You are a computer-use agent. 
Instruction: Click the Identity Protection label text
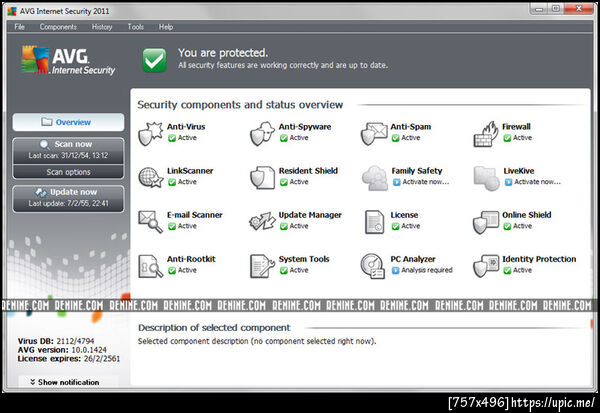[539, 259]
